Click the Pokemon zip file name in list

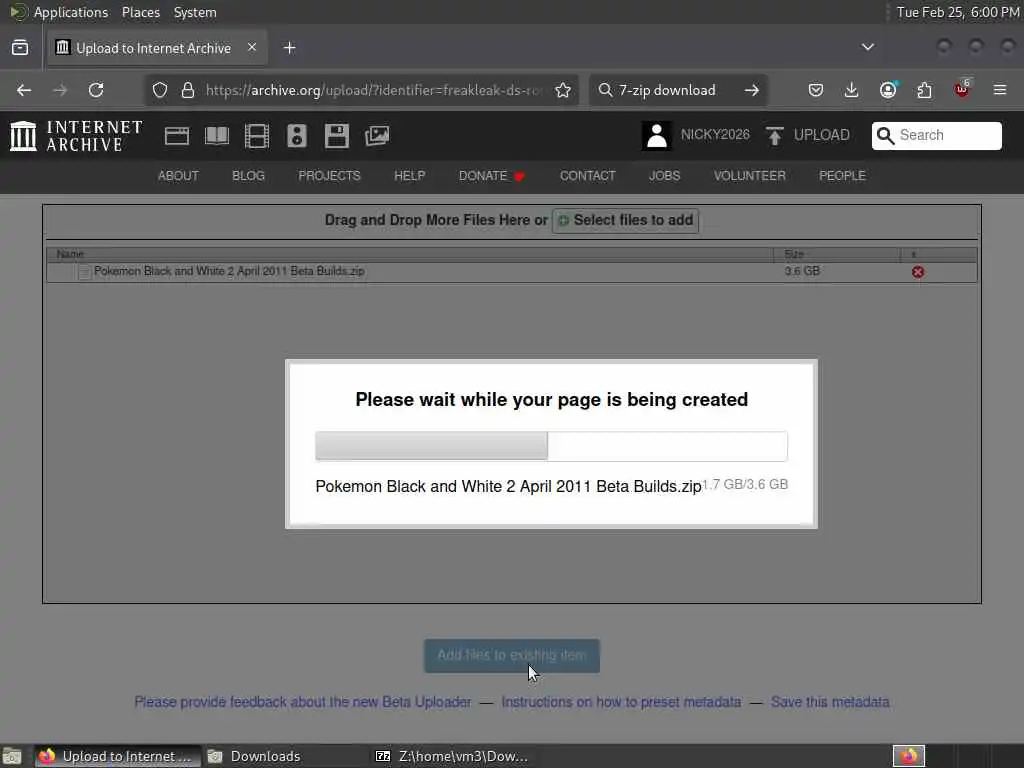click(x=229, y=271)
